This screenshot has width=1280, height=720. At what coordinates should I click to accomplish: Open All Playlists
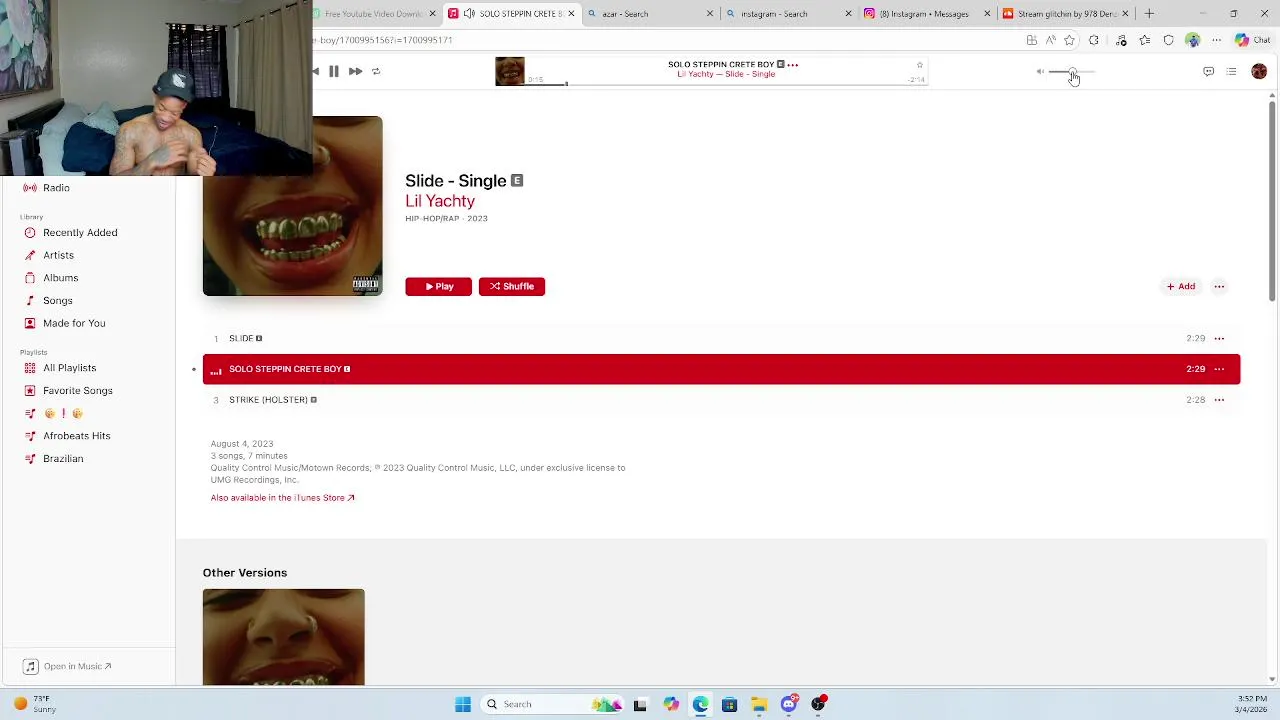pyautogui.click(x=69, y=368)
